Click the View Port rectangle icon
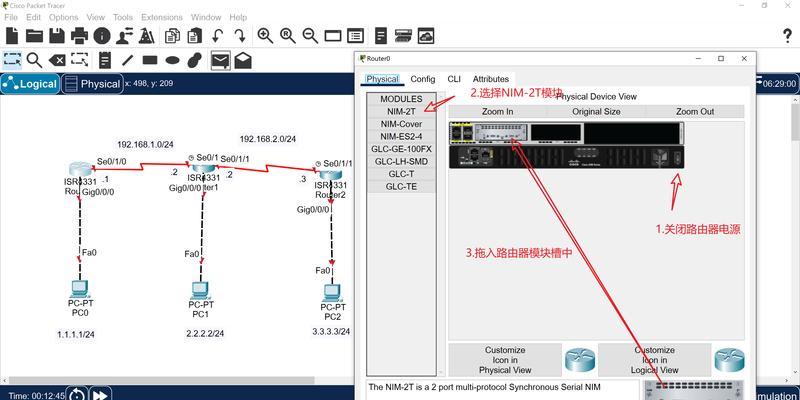800x400 pixels. coord(333,36)
